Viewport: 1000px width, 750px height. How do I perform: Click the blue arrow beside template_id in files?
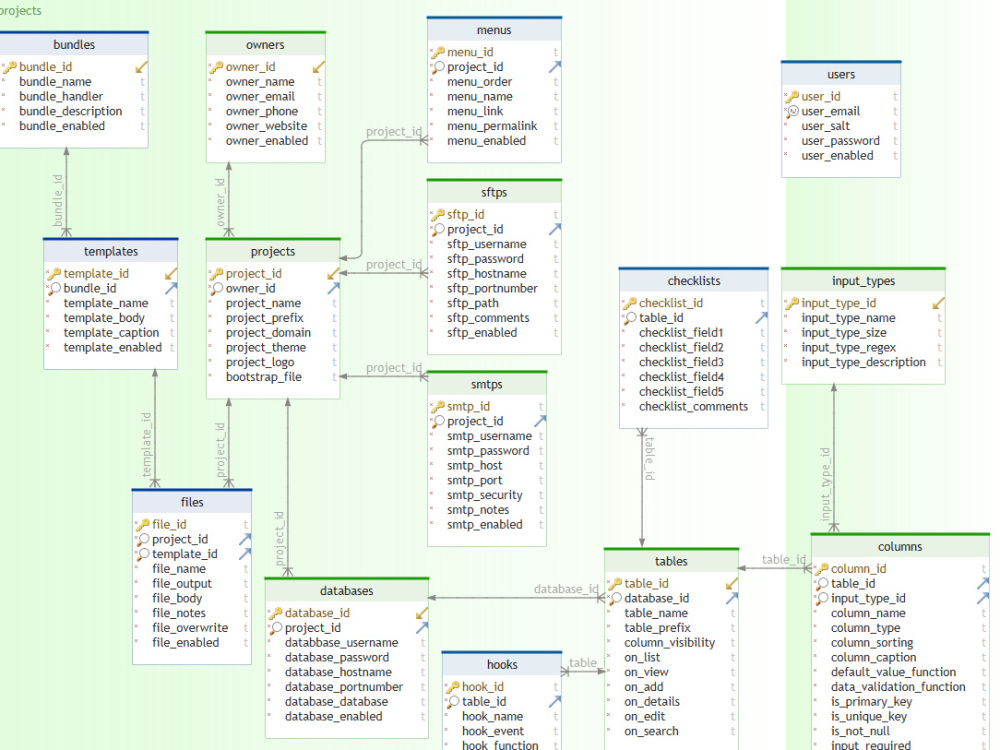click(x=247, y=553)
